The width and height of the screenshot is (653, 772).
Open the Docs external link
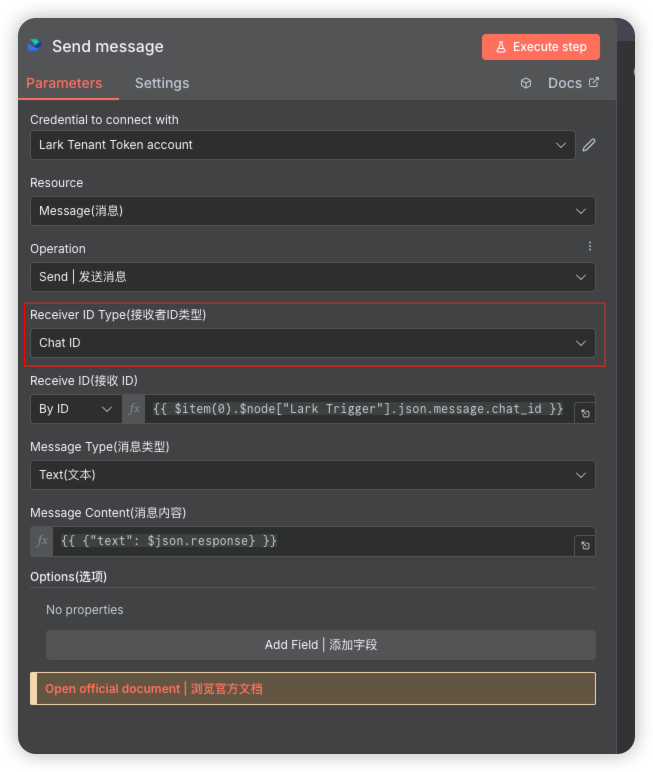[x=573, y=83]
